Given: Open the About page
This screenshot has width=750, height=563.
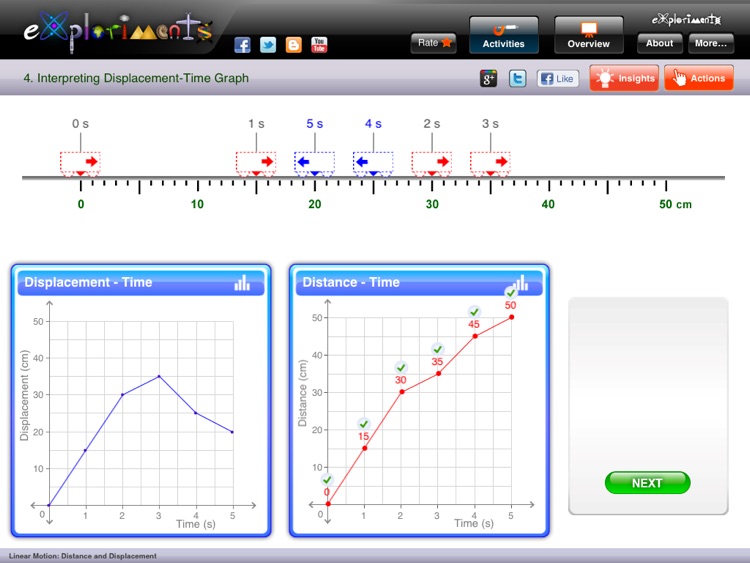Looking at the screenshot, I should 660,43.
